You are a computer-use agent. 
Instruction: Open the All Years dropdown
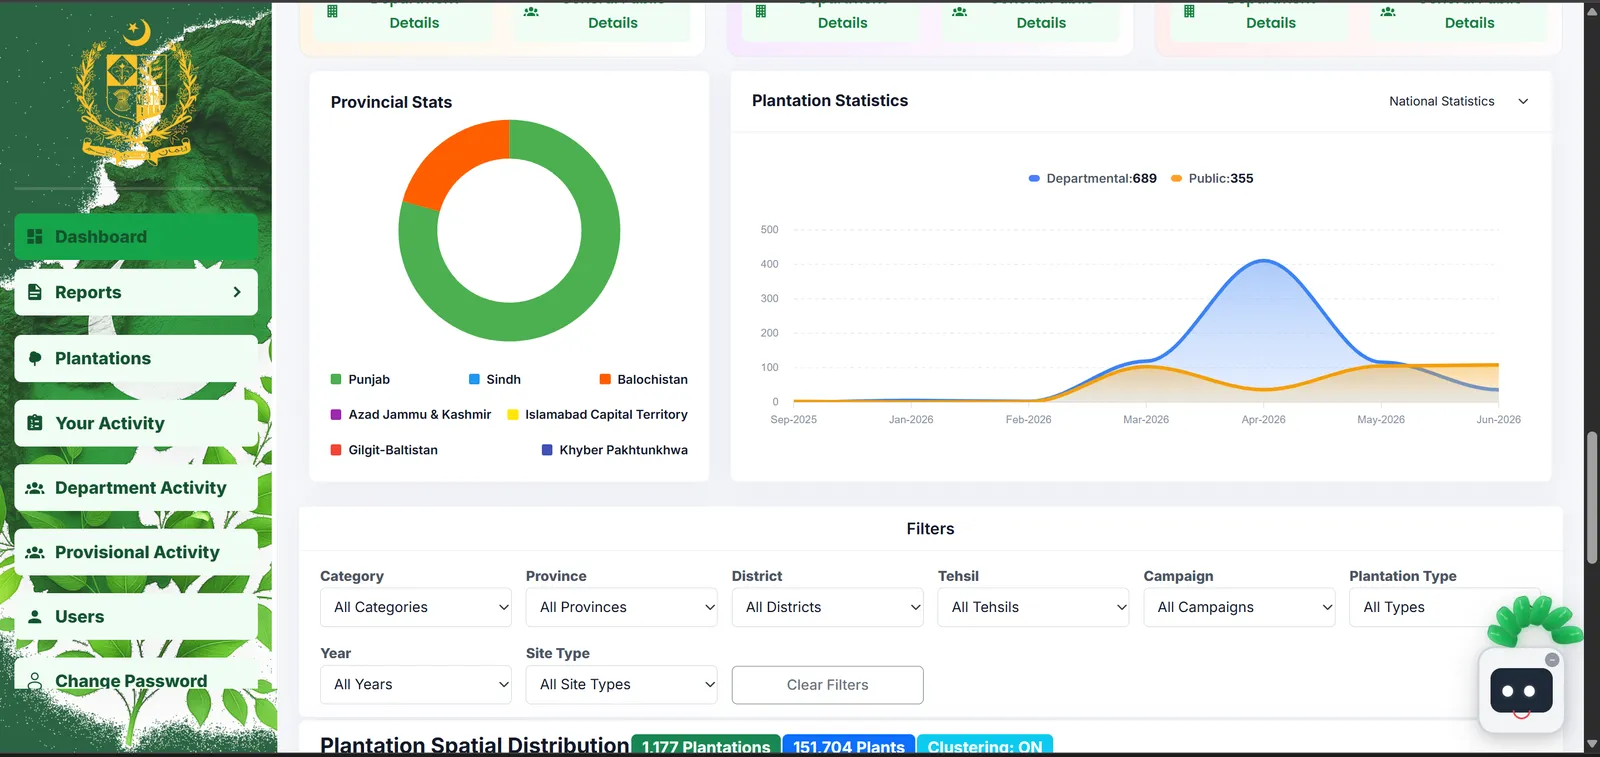tap(416, 685)
